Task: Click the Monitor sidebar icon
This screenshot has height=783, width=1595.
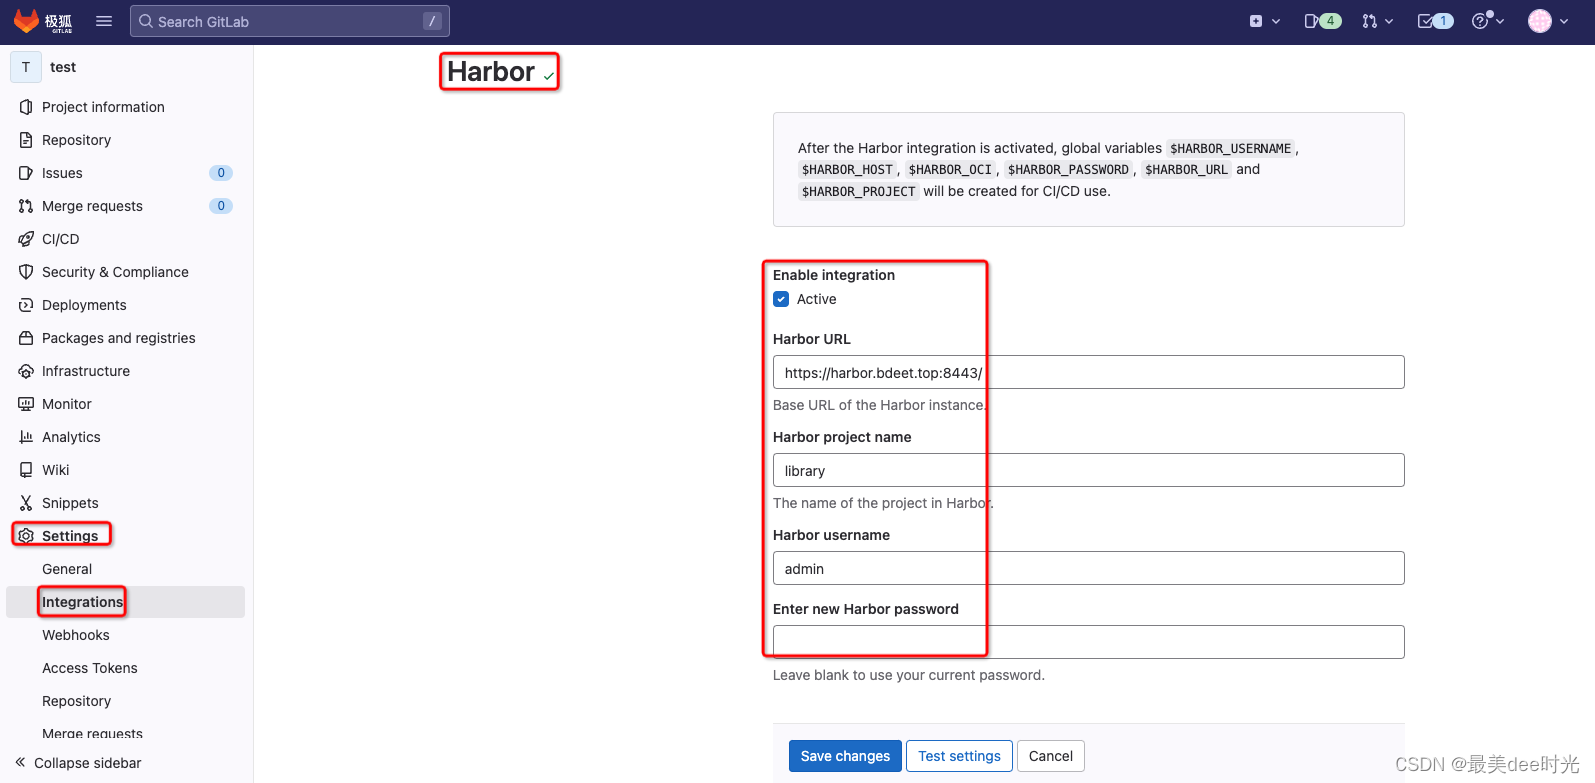Action: coord(26,404)
